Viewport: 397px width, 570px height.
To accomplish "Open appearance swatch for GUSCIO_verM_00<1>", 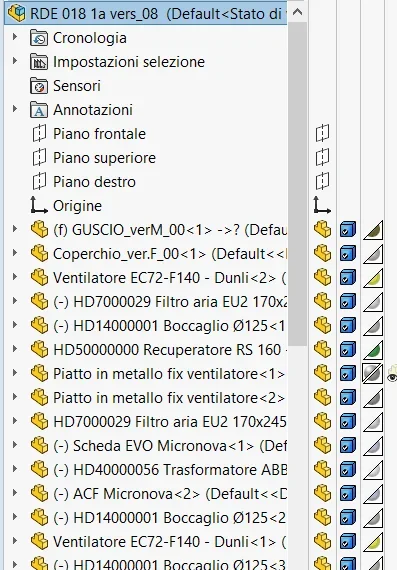I will 374,230.
